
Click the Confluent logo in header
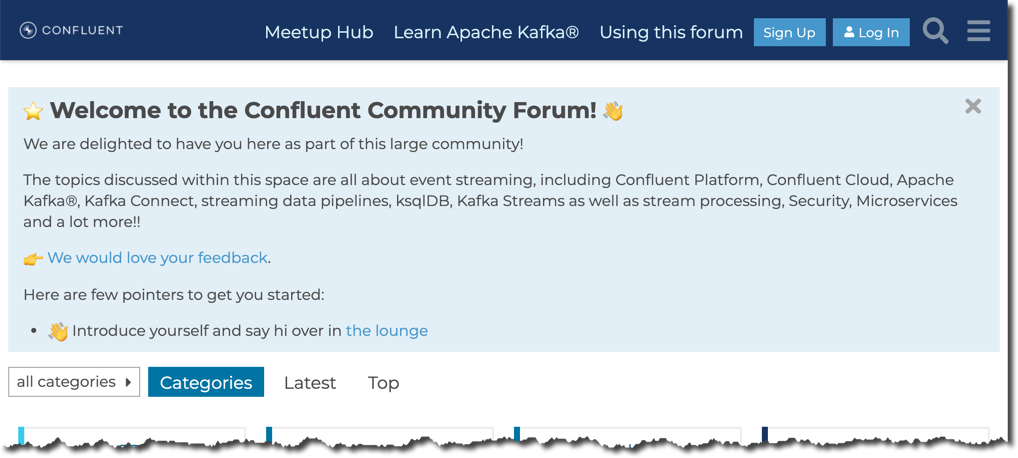click(x=71, y=31)
